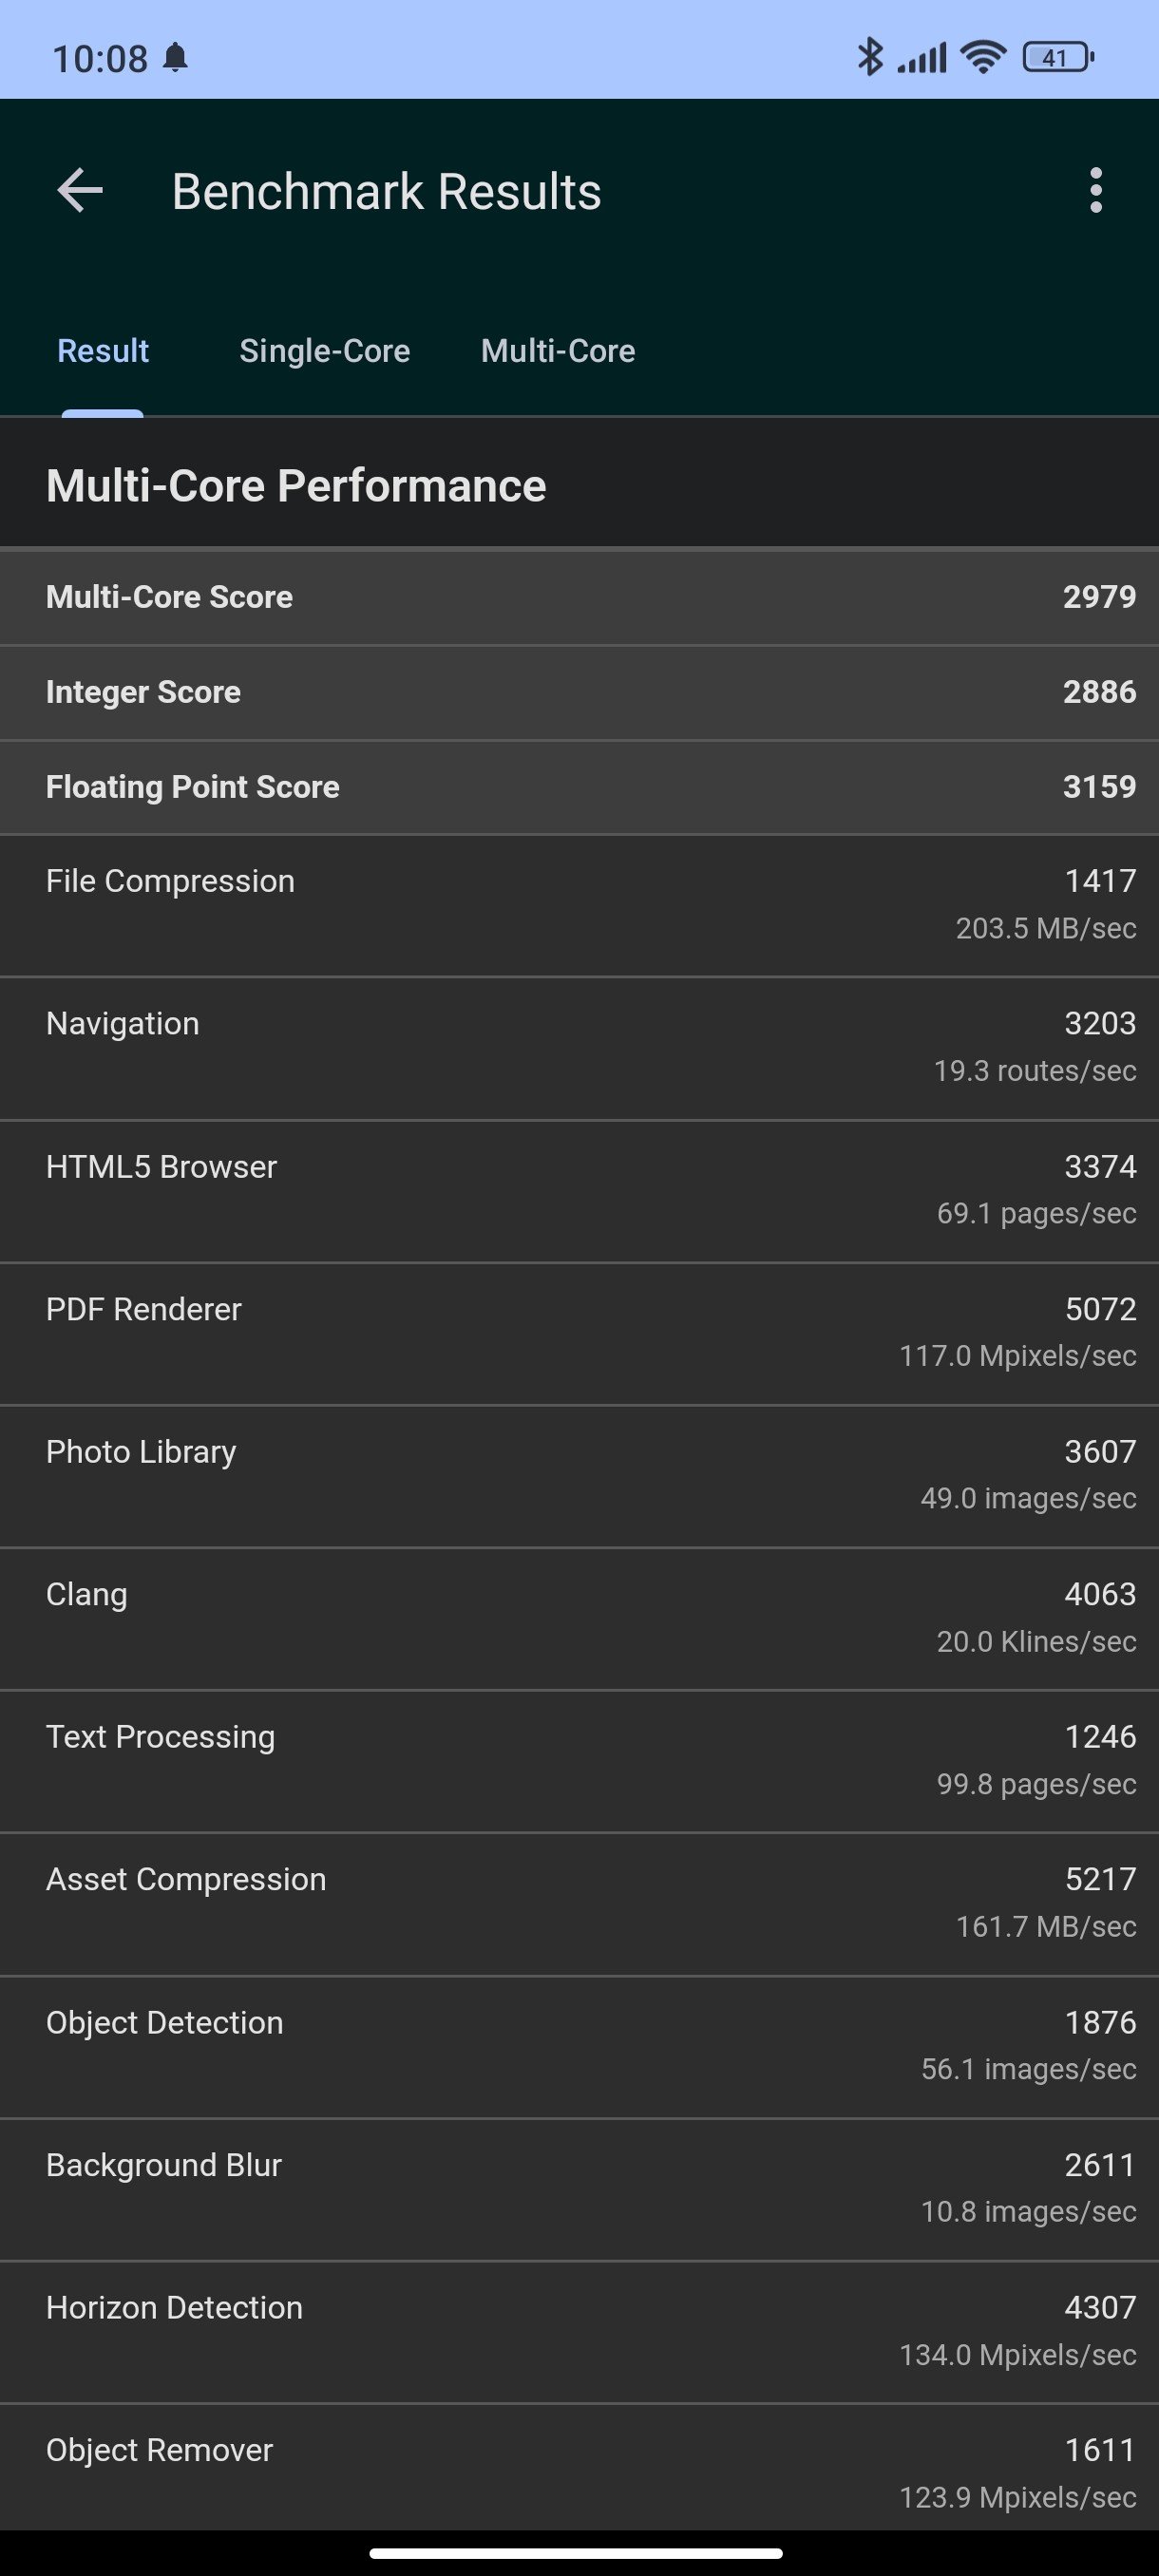This screenshot has height=2576, width=1159.
Task: Tap the Wi-Fi status icon
Action: coord(982,57)
